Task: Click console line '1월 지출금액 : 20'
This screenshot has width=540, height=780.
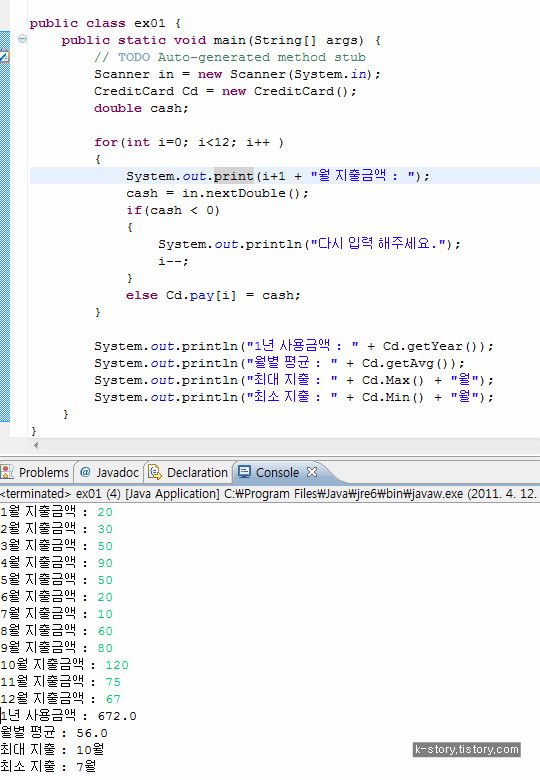Action: pyautogui.click(x=57, y=511)
